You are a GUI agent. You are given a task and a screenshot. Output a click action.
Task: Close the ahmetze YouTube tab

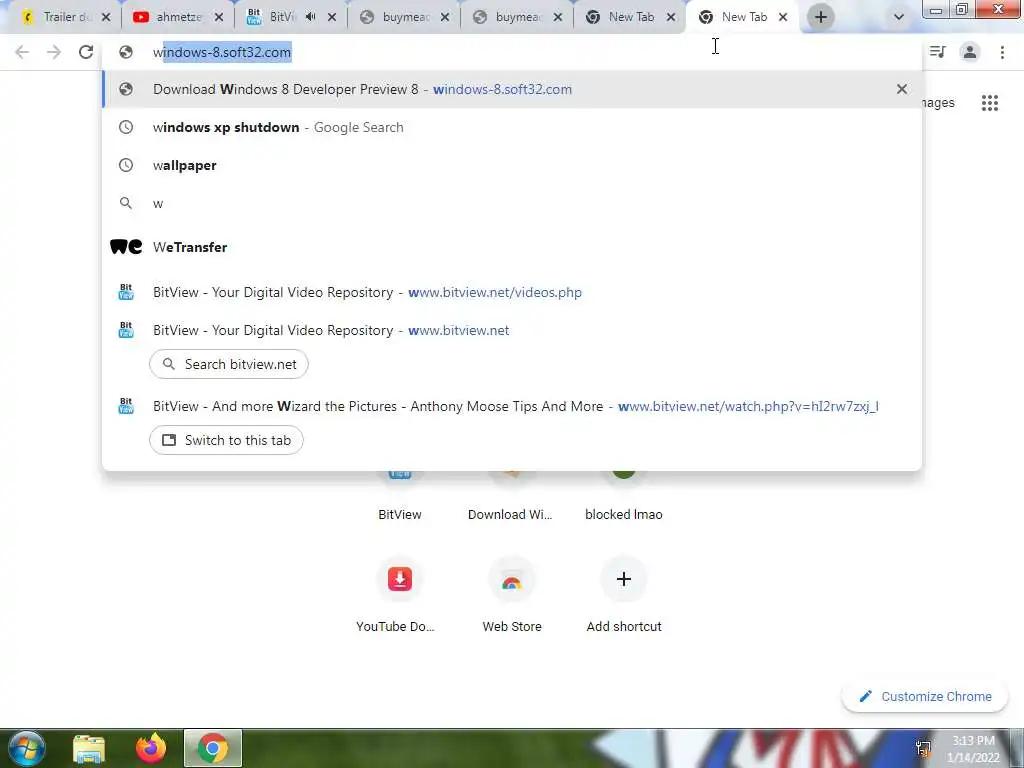tap(219, 18)
